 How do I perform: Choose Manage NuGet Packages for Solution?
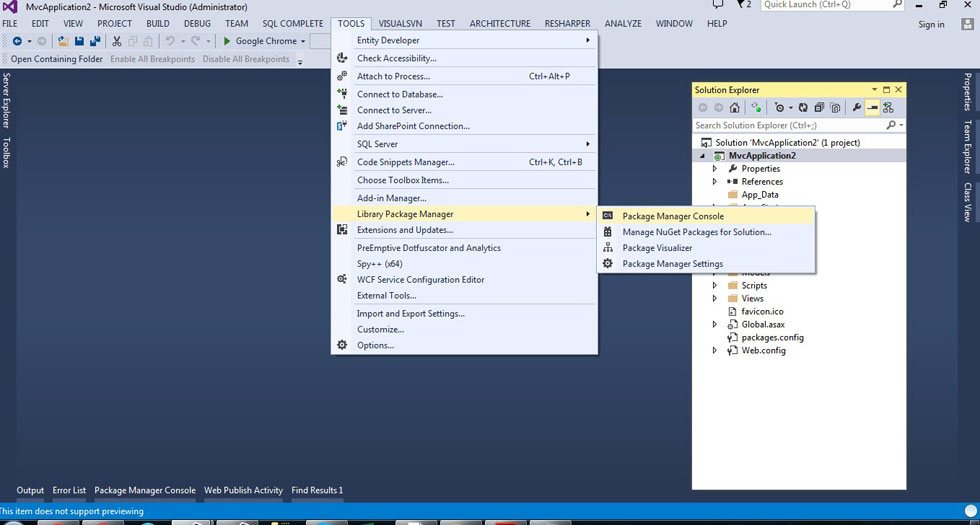click(696, 232)
